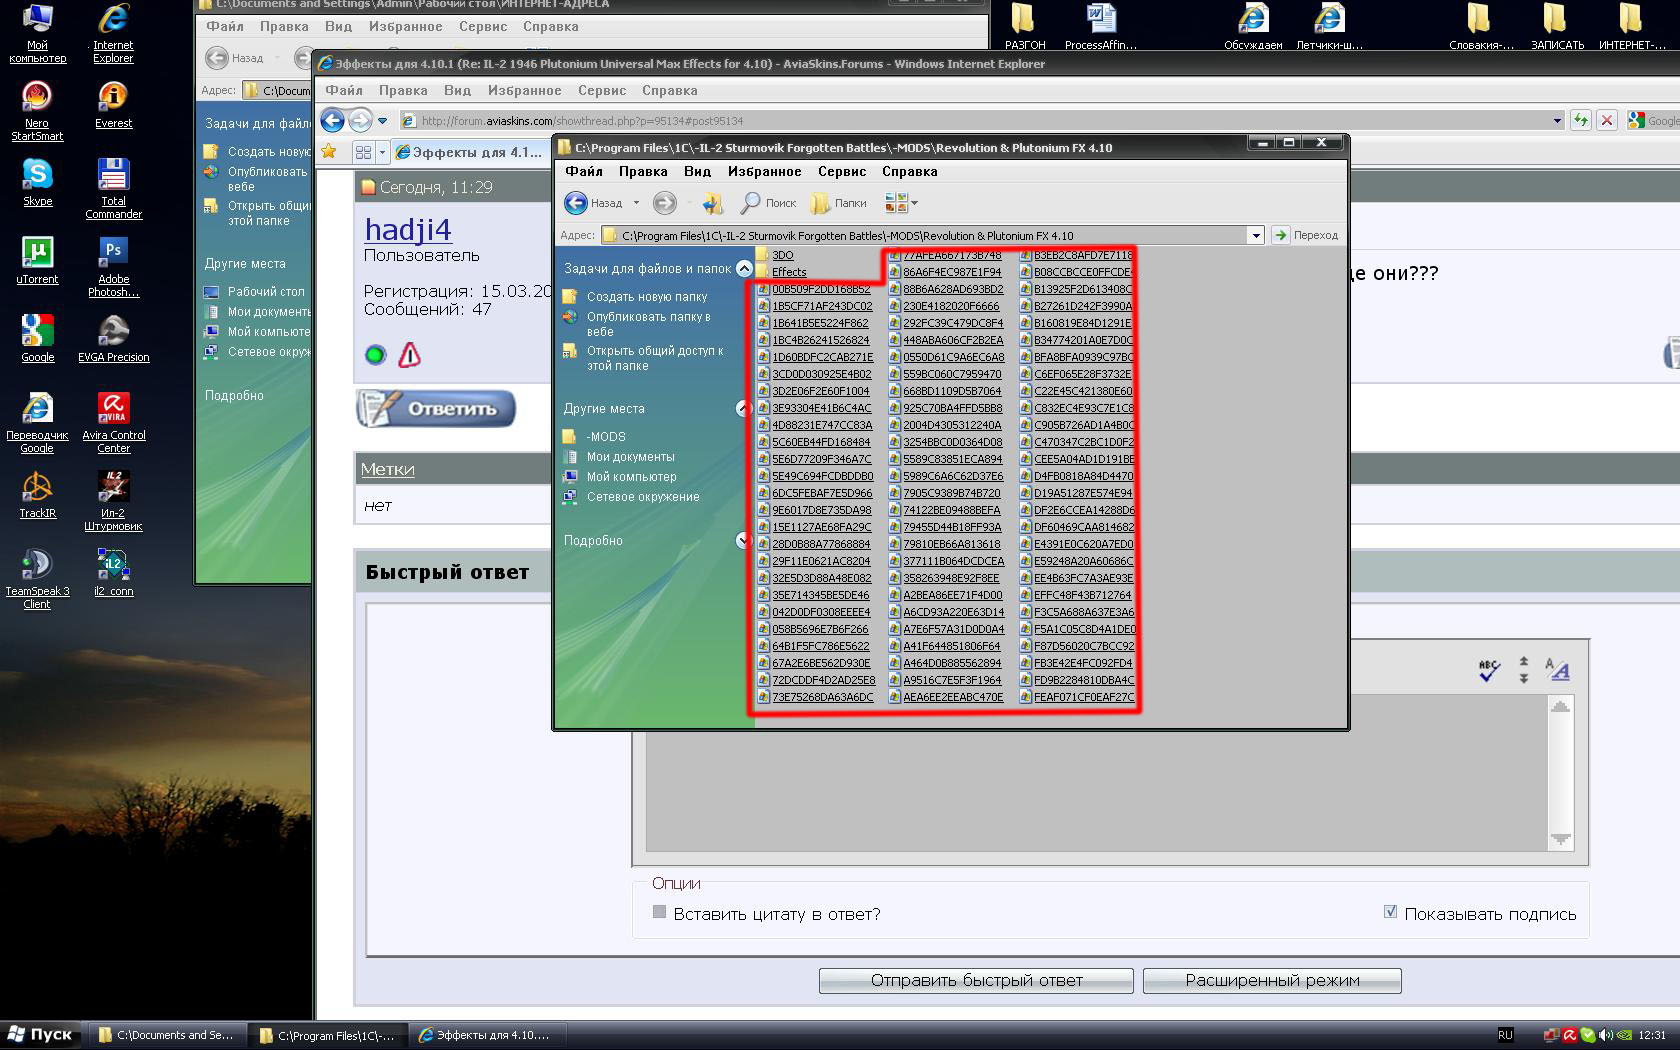Image resolution: width=1680 pixels, height=1050 pixels.
Task: Open Quick Tabs grid in Internet Explorer
Action: click(x=363, y=152)
